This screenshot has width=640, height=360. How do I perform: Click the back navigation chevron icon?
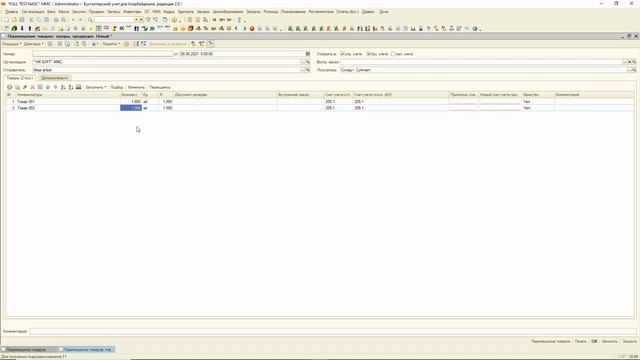(x=236, y=29)
